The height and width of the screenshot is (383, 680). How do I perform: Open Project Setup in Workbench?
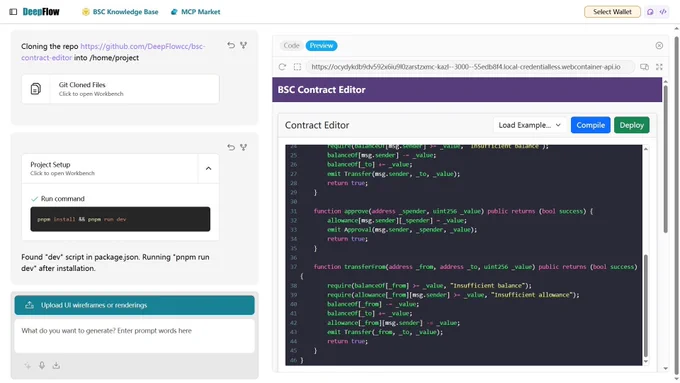(x=110, y=168)
